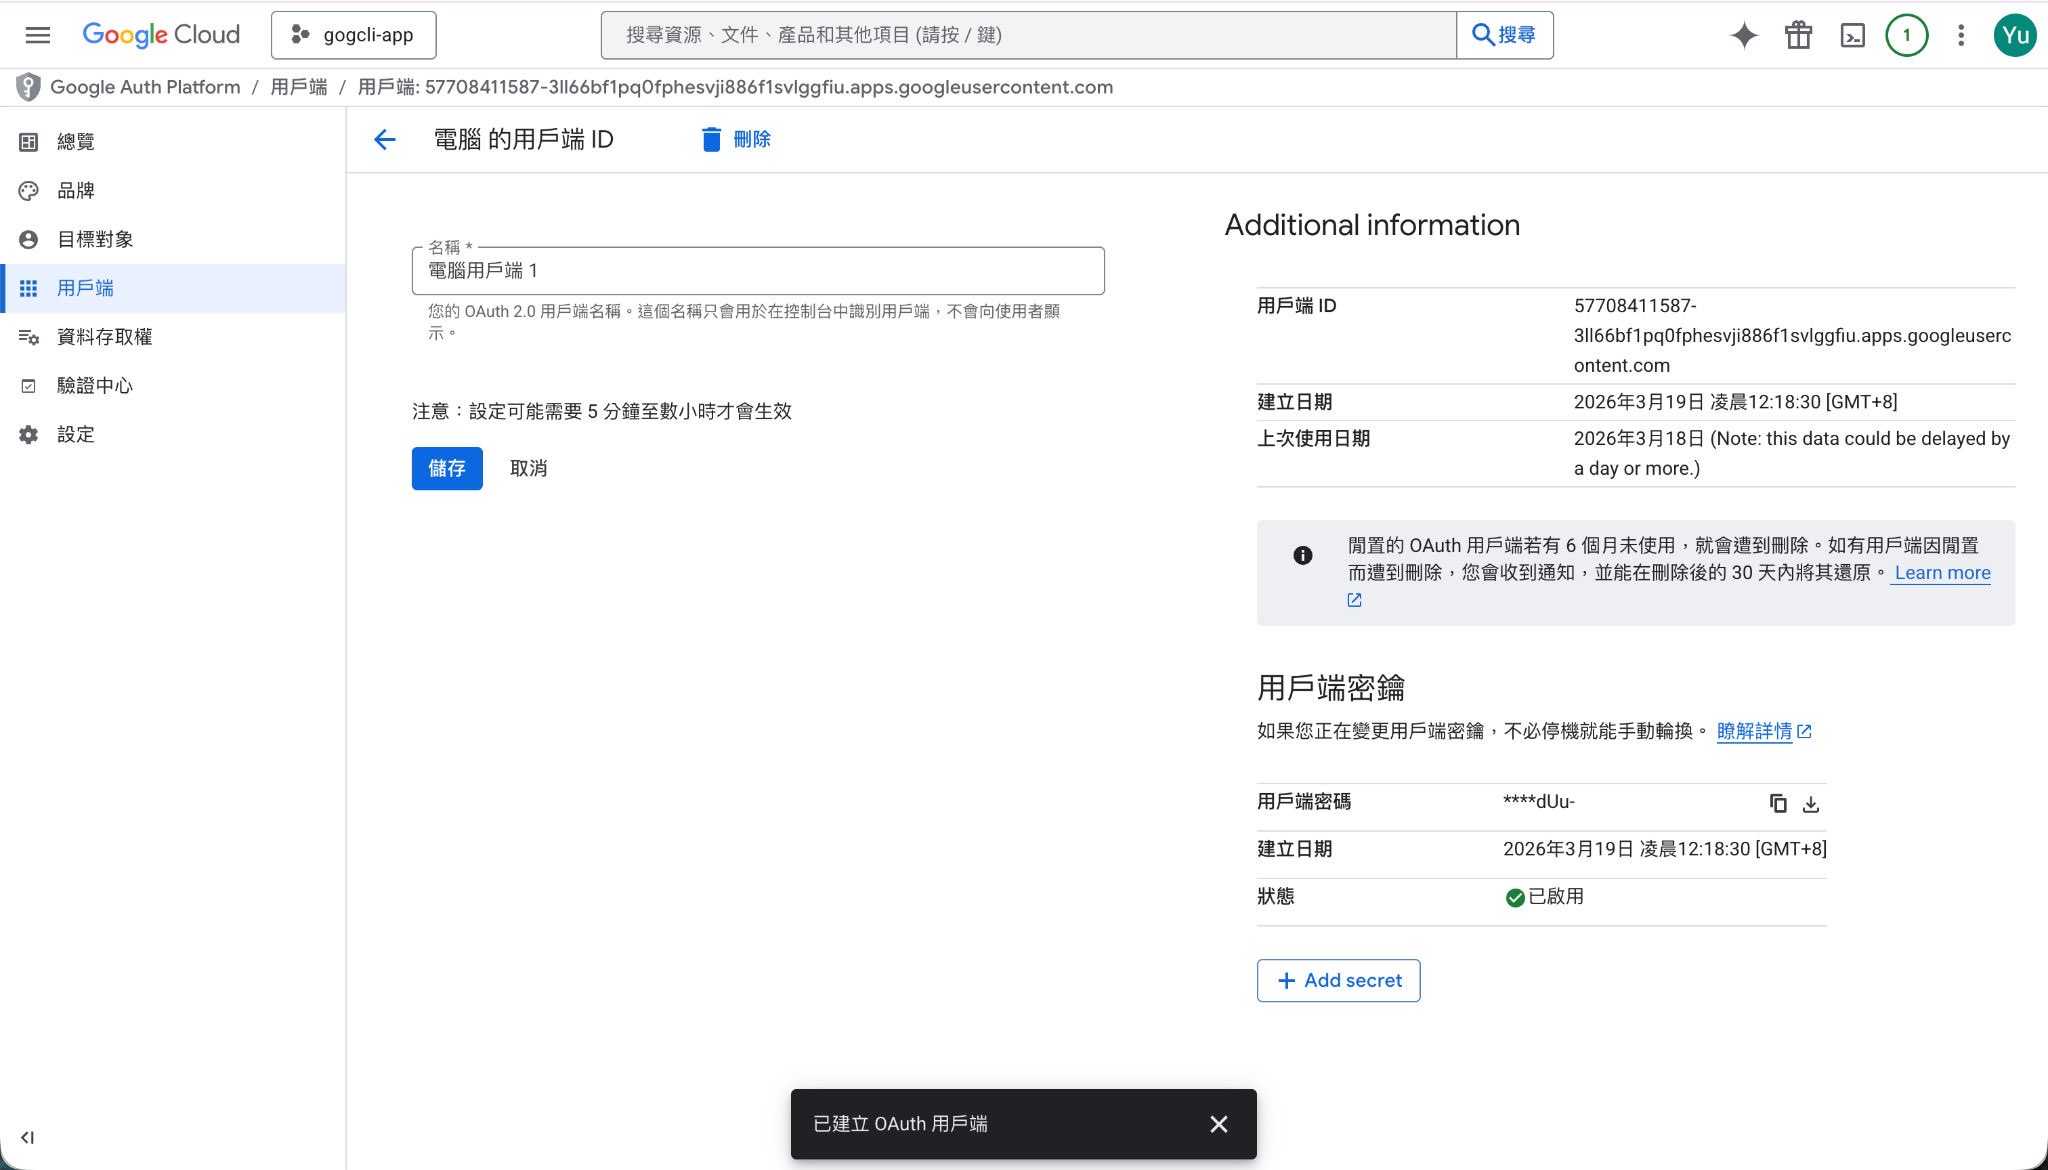
Task: Dismiss the OAuth client created notification
Action: (1218, 1124)
